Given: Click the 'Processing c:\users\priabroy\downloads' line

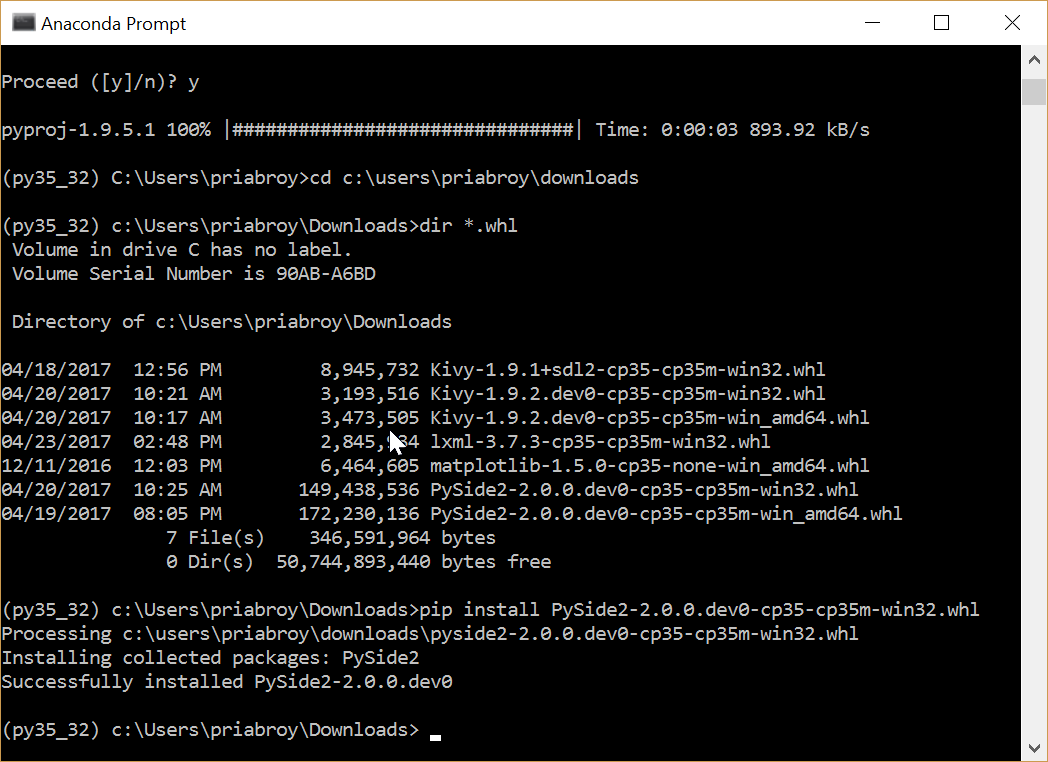Looking at the screenshot, I should pyautogui.click(x=430, y=634).
